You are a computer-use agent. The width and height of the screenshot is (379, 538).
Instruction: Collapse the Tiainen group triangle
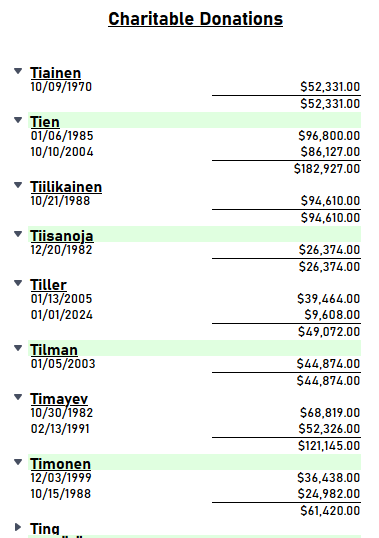(x=18, y=71)
